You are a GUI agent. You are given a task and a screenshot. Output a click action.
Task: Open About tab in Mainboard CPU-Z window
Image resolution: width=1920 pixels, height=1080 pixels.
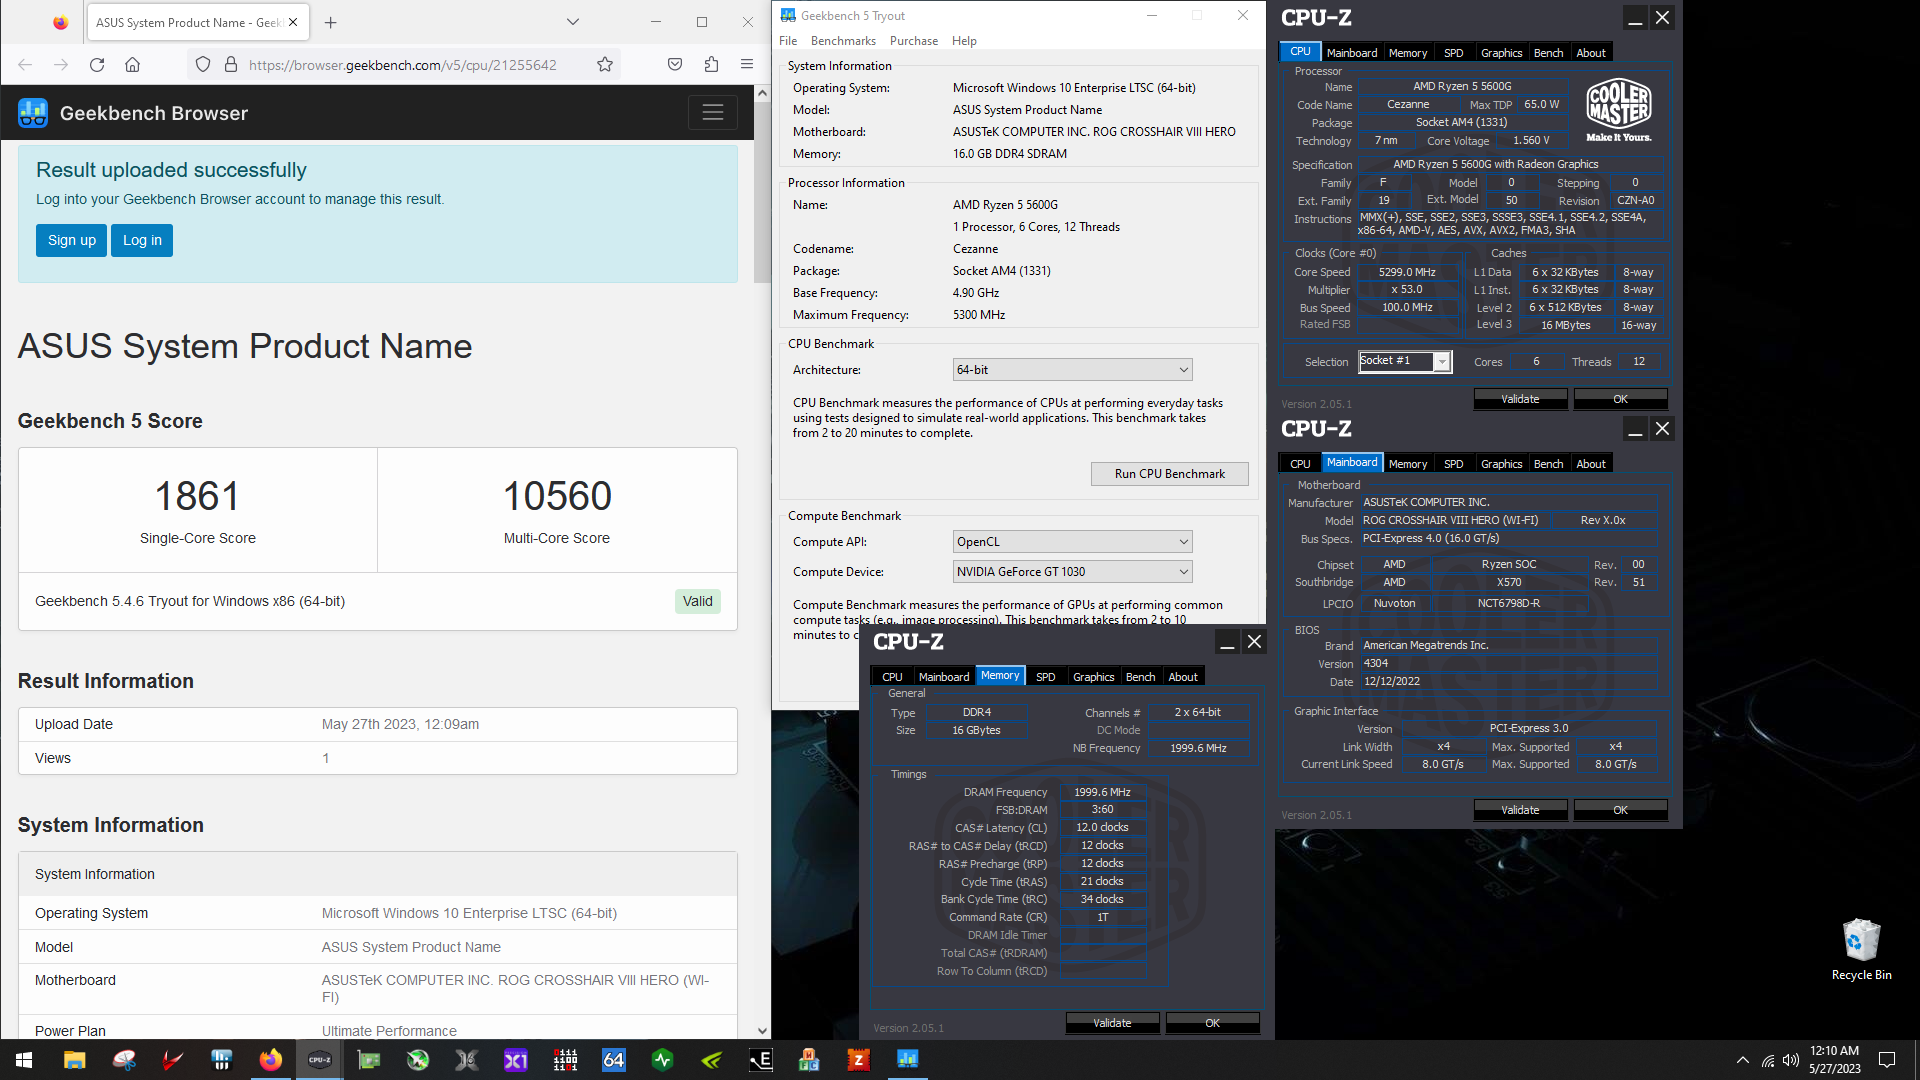pos(1591,464)
